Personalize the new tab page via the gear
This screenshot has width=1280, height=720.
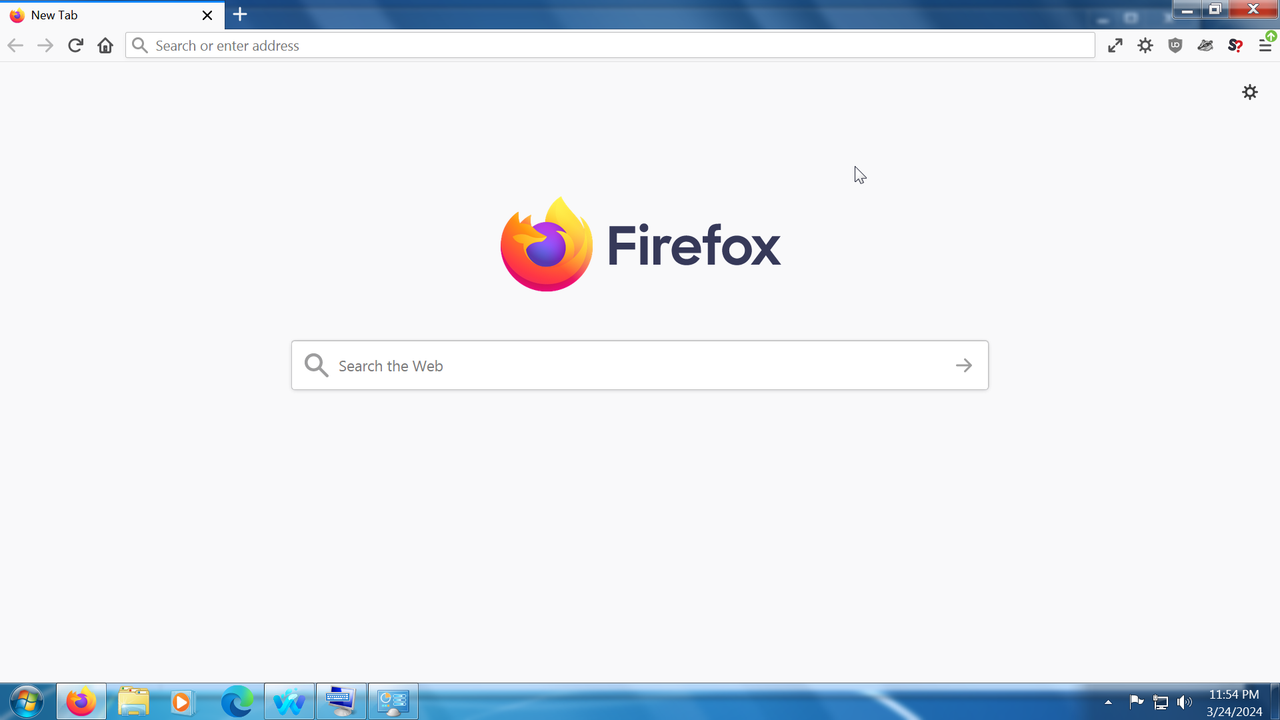point(1250,92)
